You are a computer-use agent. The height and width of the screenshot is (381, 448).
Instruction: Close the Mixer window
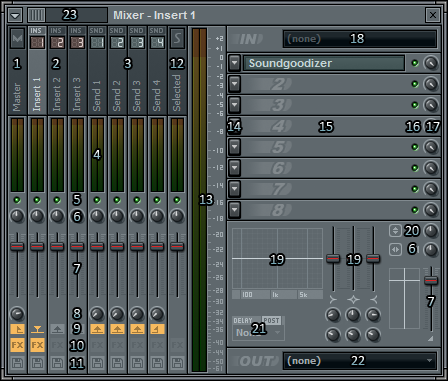(x=433, y=15)
